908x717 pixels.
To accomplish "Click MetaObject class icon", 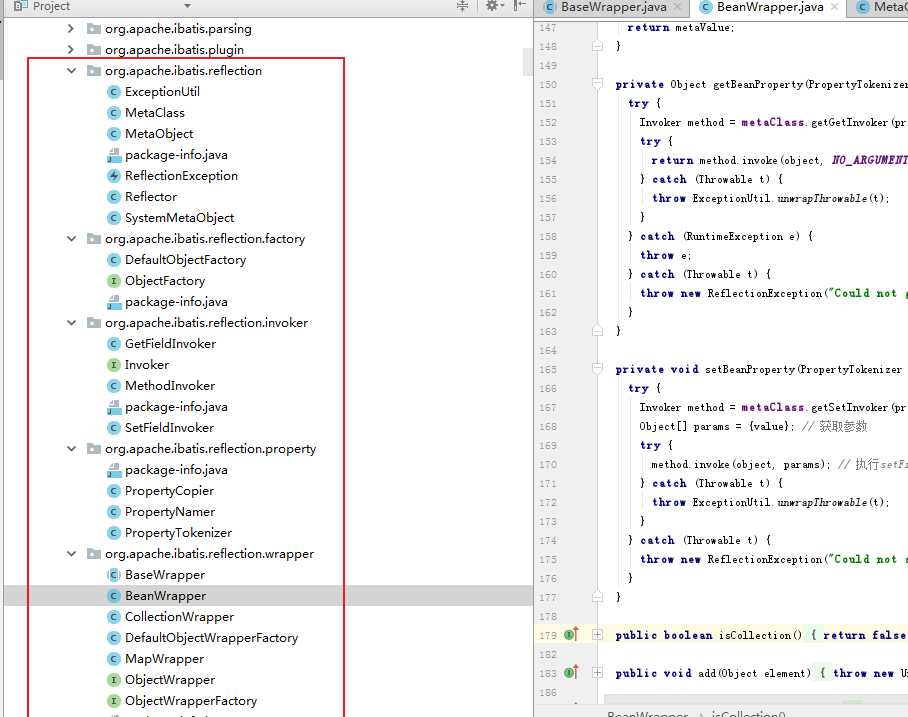I will pos(114,134).
